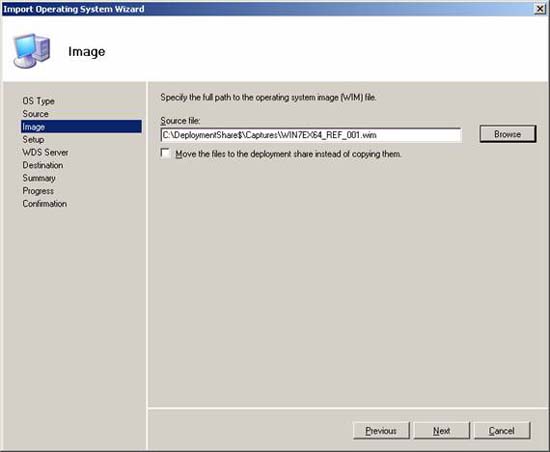The height and width of the screenshot is (452, 550).
Task: Select the Progress step
Action: 38,191
